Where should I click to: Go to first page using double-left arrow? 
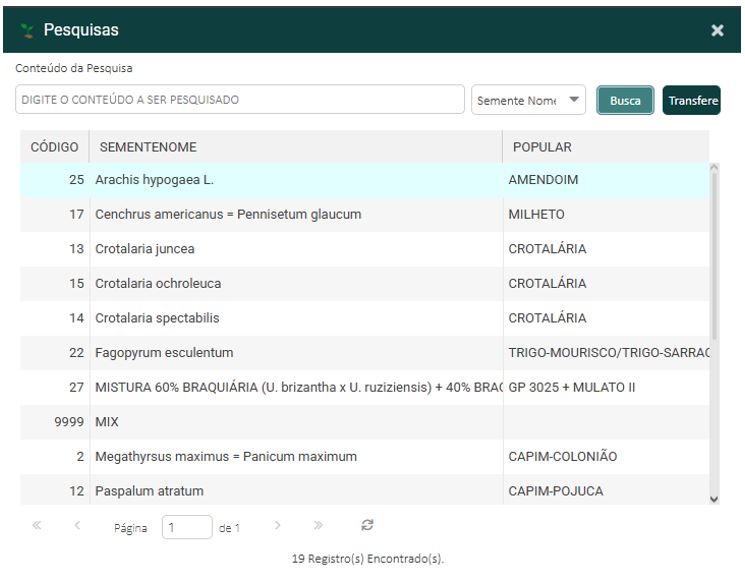click(x=38, y=525)
